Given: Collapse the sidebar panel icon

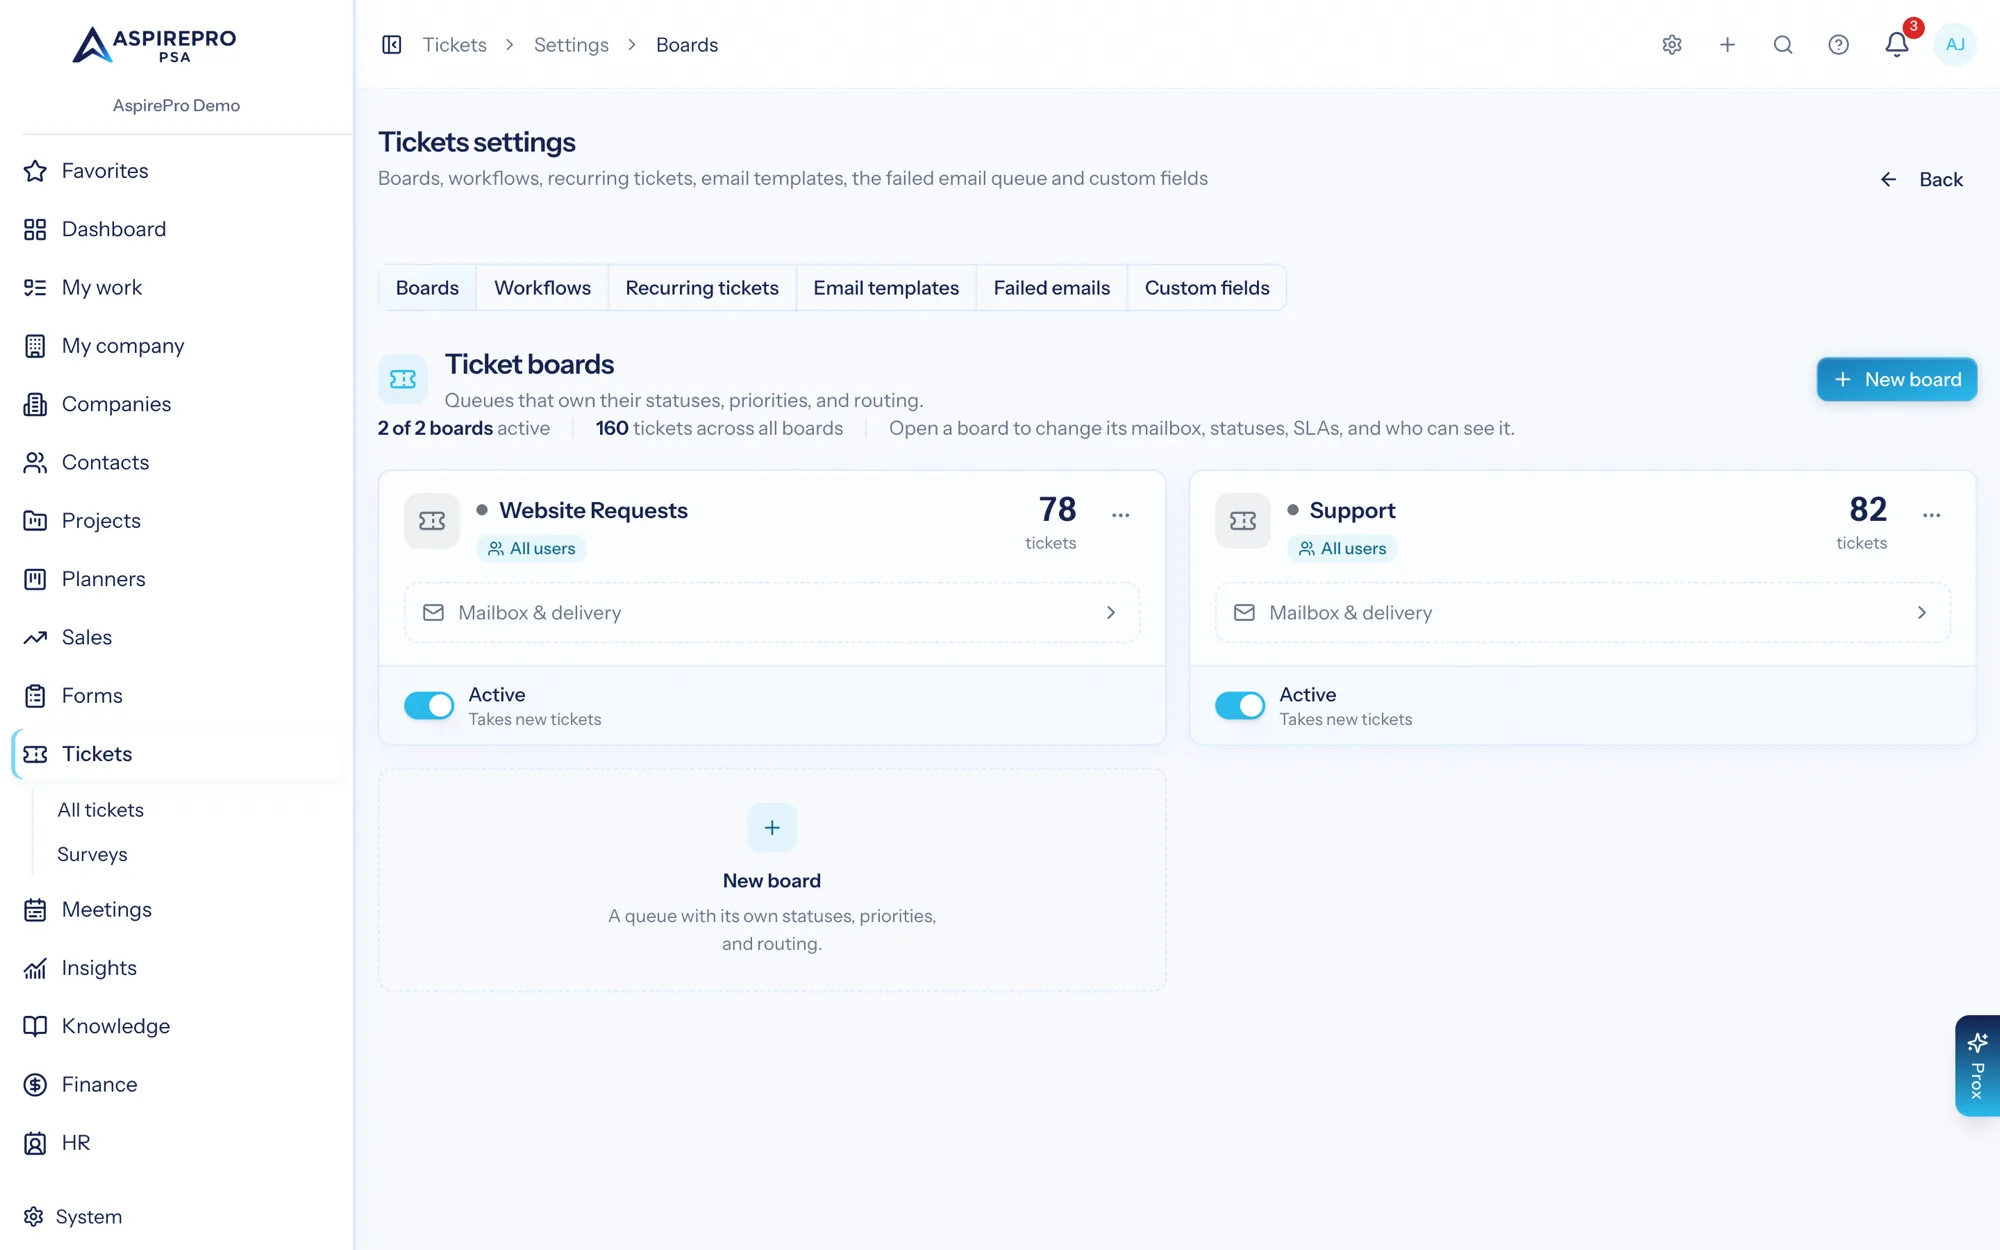Looking at the screenshot, I should [x=392, y=45].
